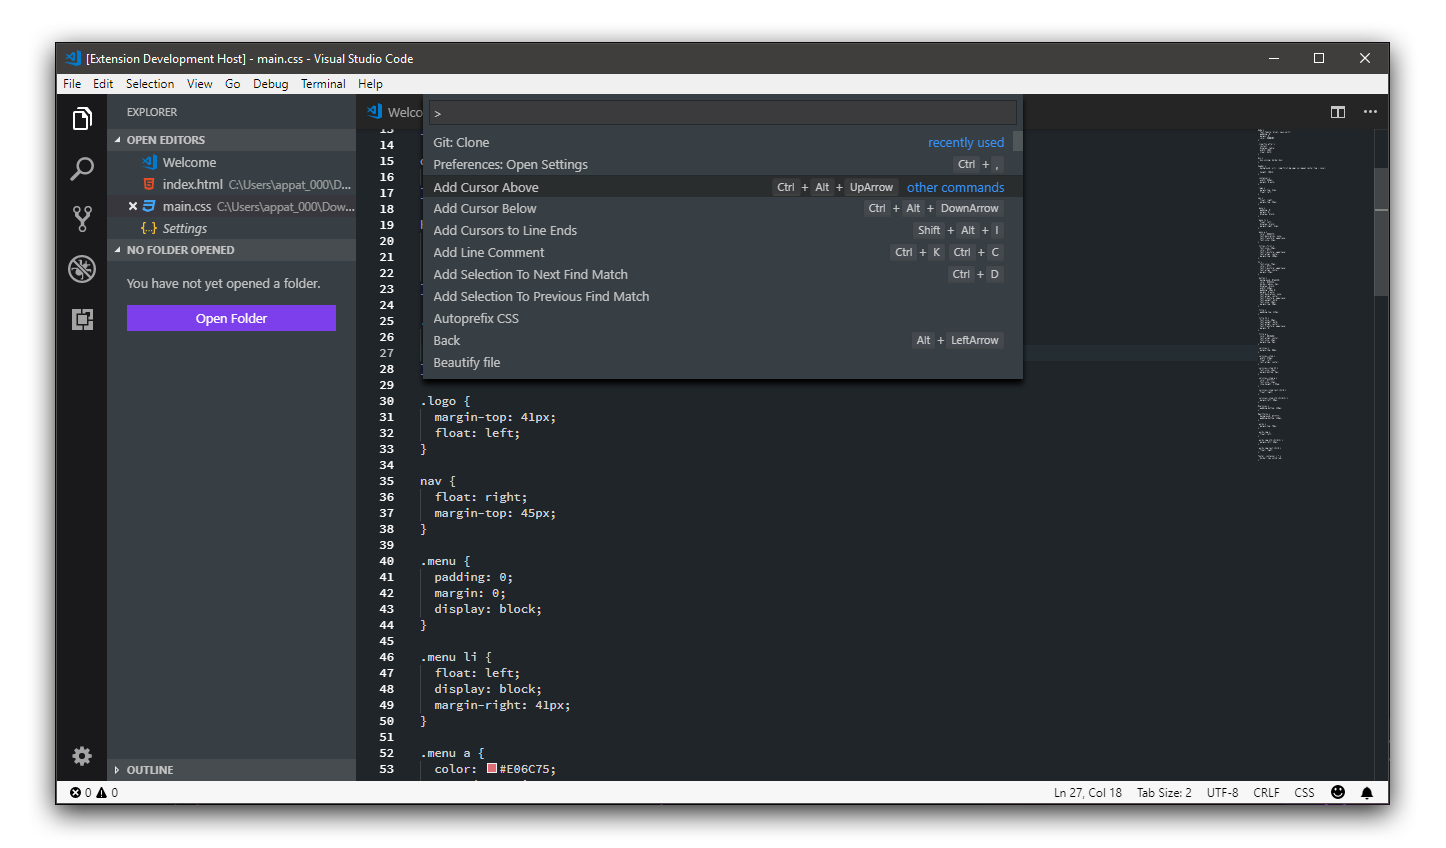
Task: Open notifications with the bell icon
Action: (x=1367, y=792)
